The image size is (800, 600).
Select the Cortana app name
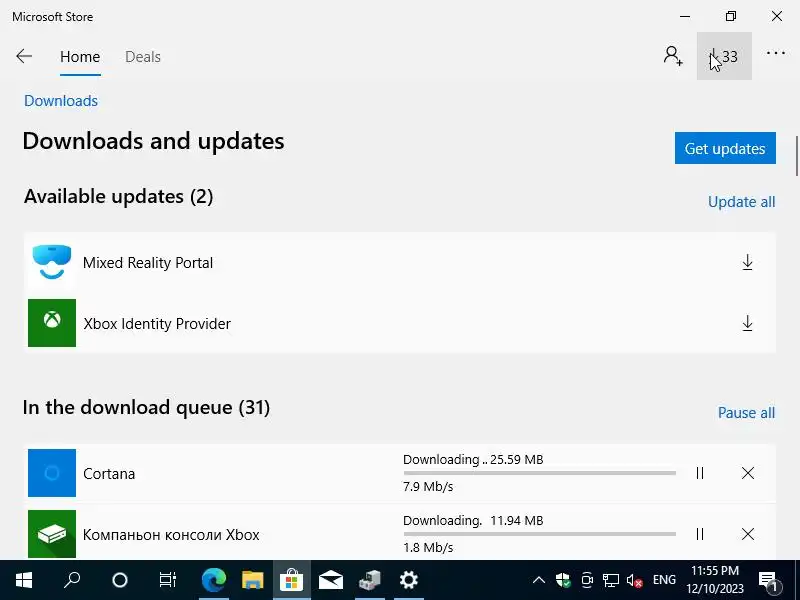[x=109, y=473]
